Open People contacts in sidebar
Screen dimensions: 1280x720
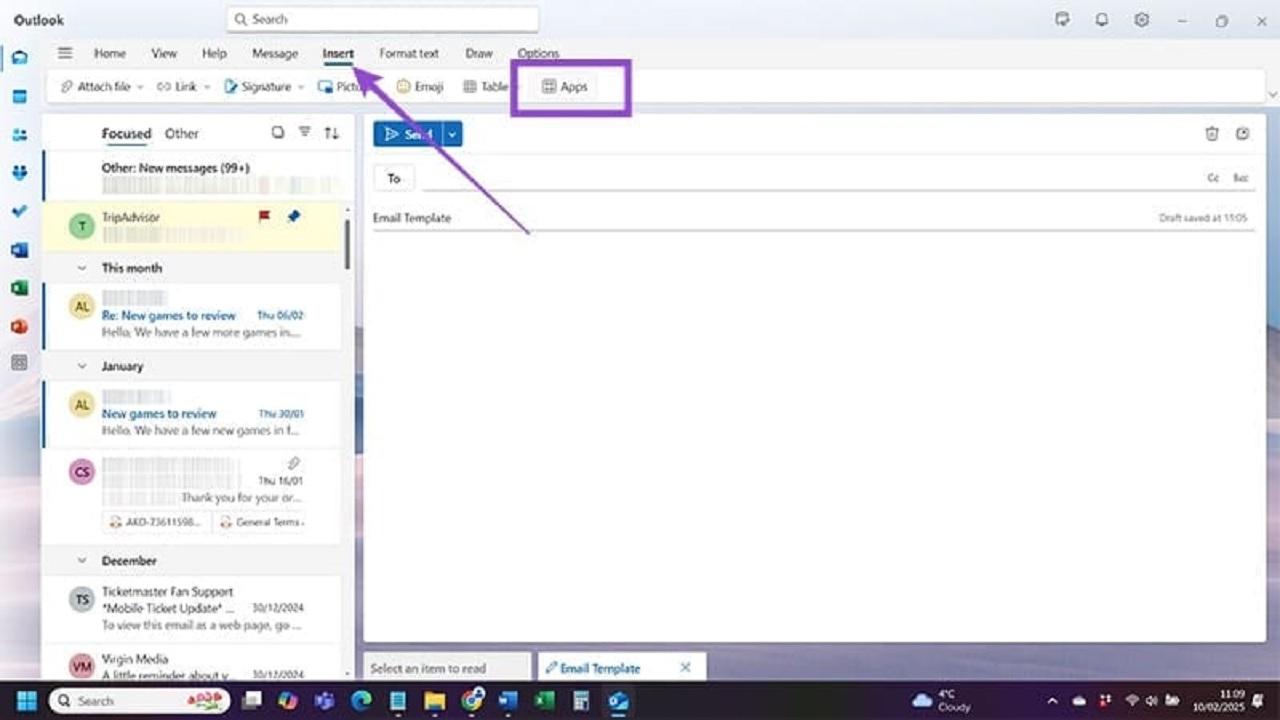pyautogui.click(x=19, y=135)
